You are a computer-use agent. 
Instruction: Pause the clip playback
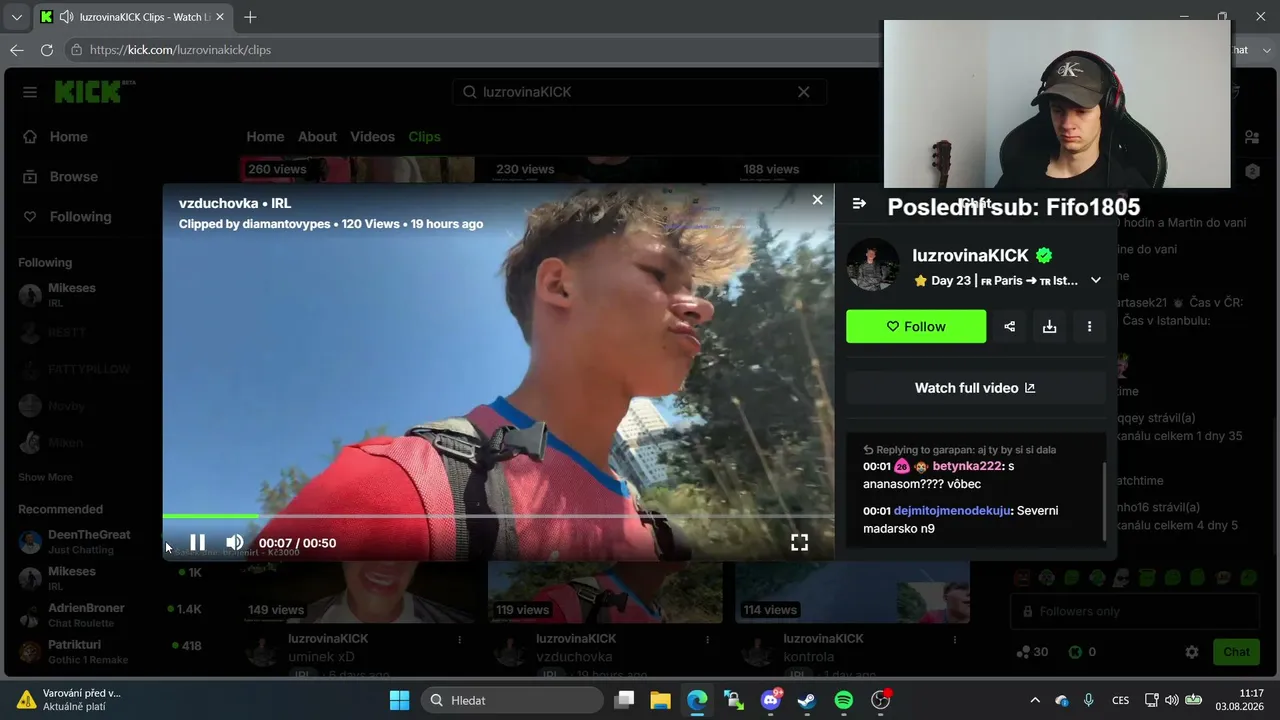[197, 543]
